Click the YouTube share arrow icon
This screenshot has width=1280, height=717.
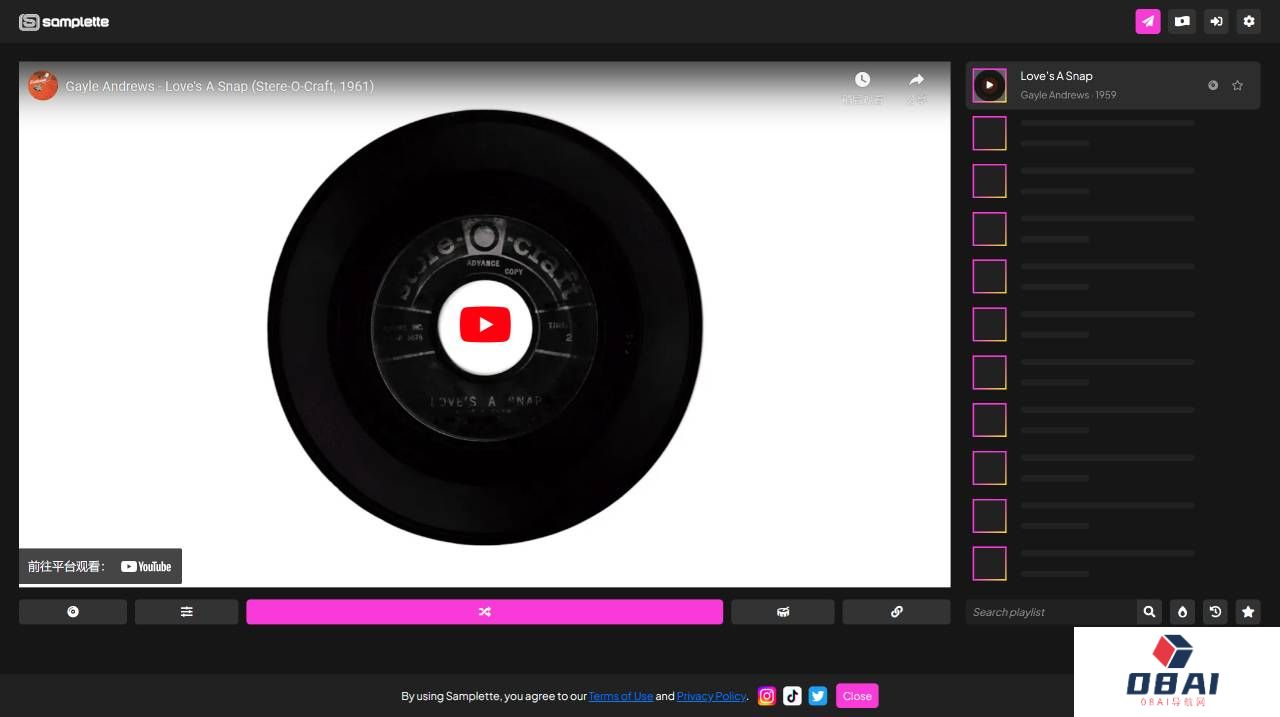point(916,80)
